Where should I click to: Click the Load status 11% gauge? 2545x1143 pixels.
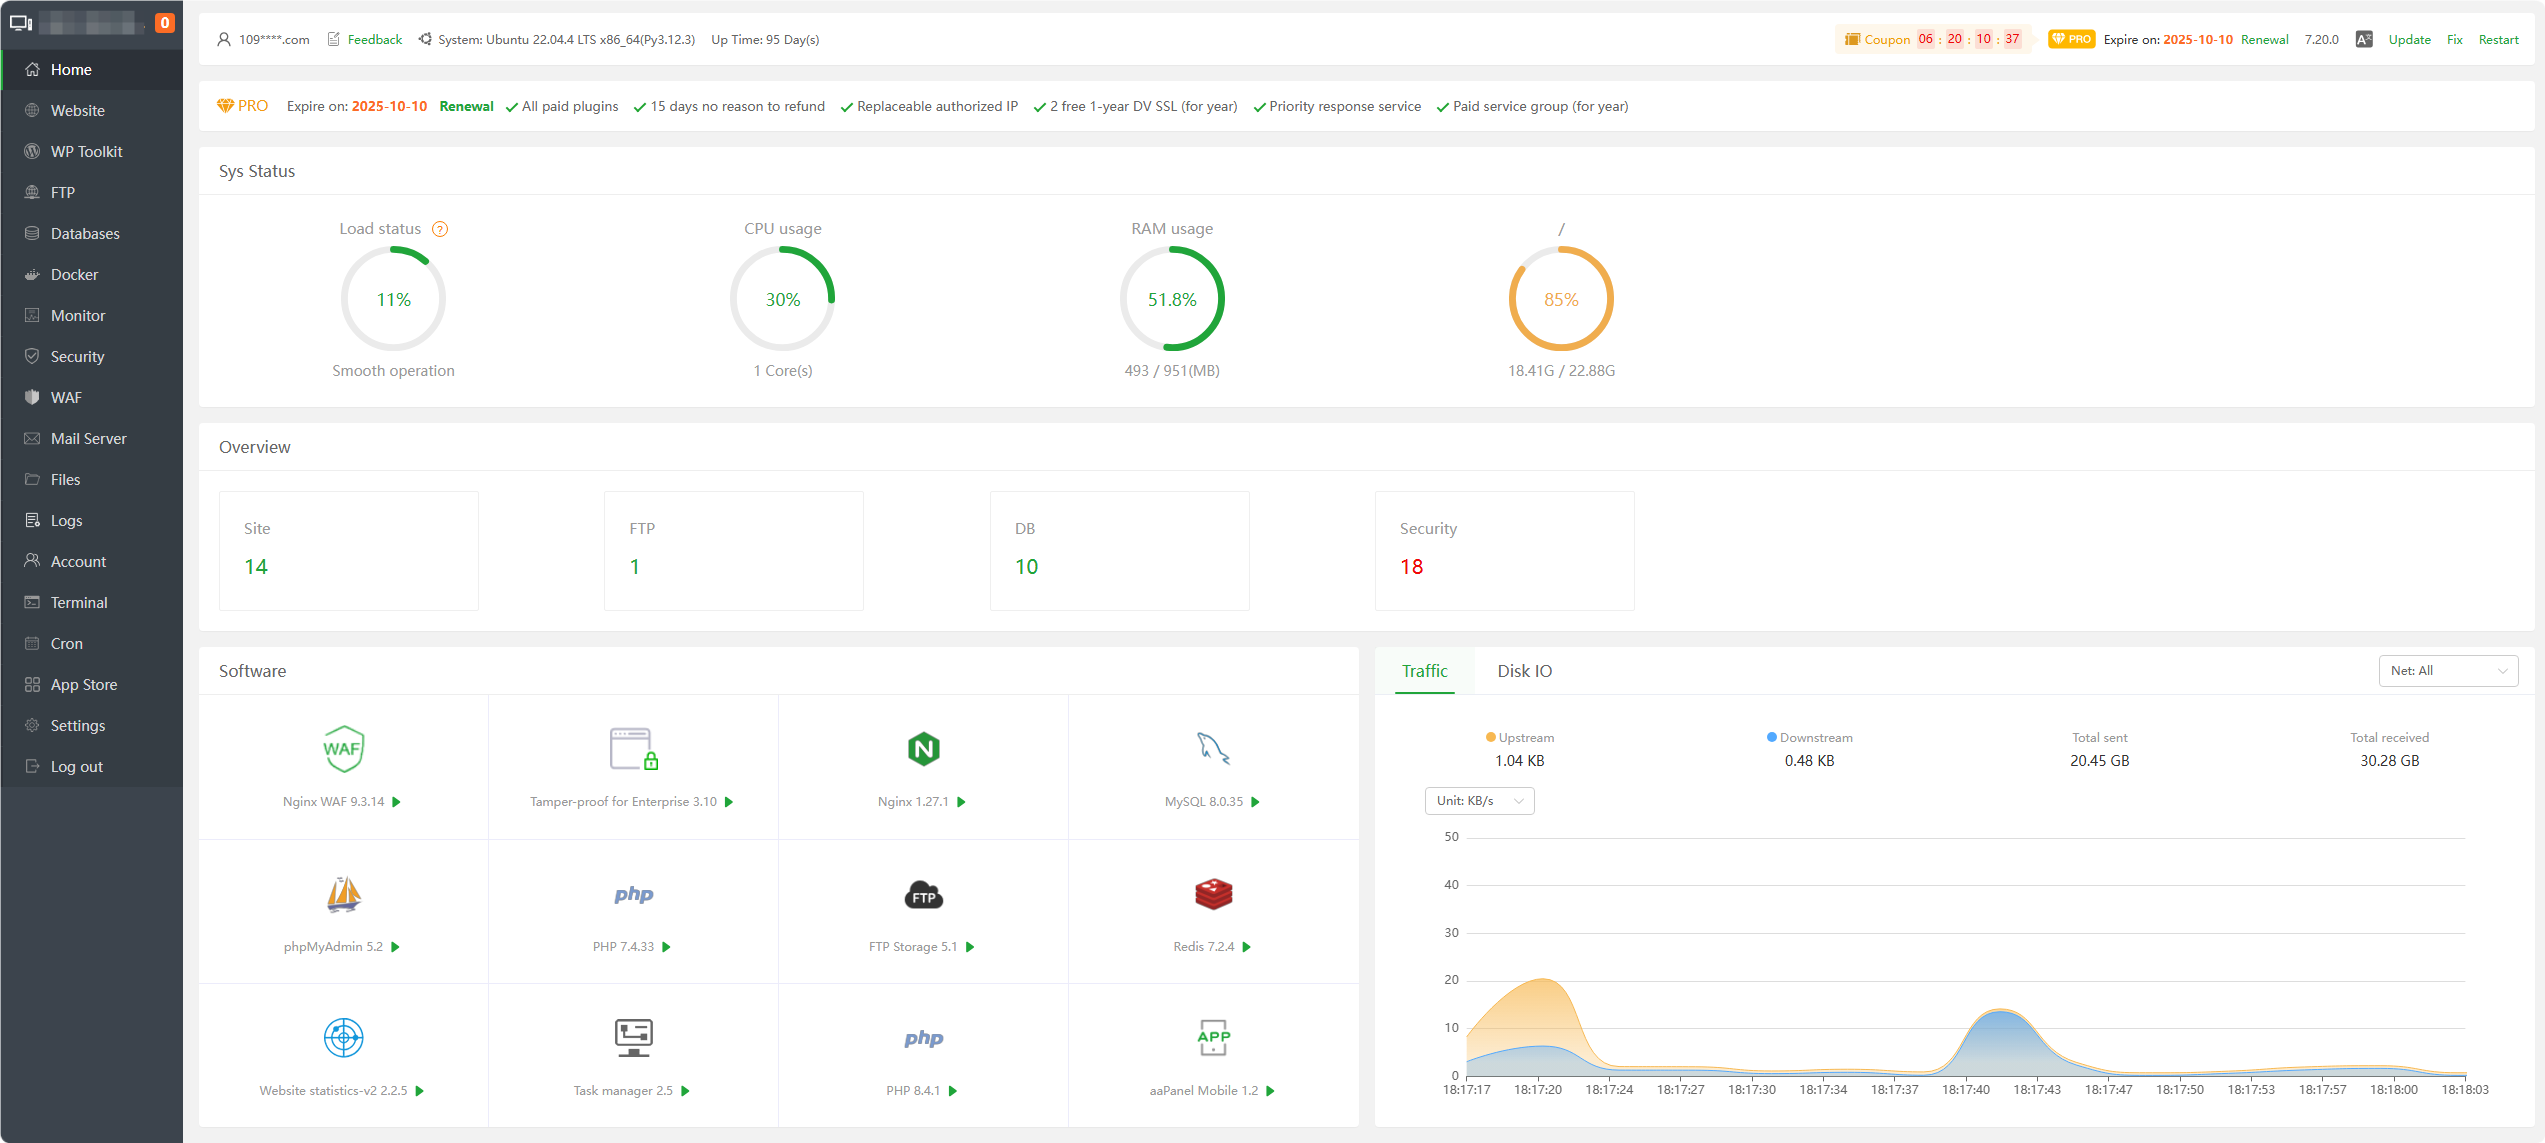pos(393,299)
